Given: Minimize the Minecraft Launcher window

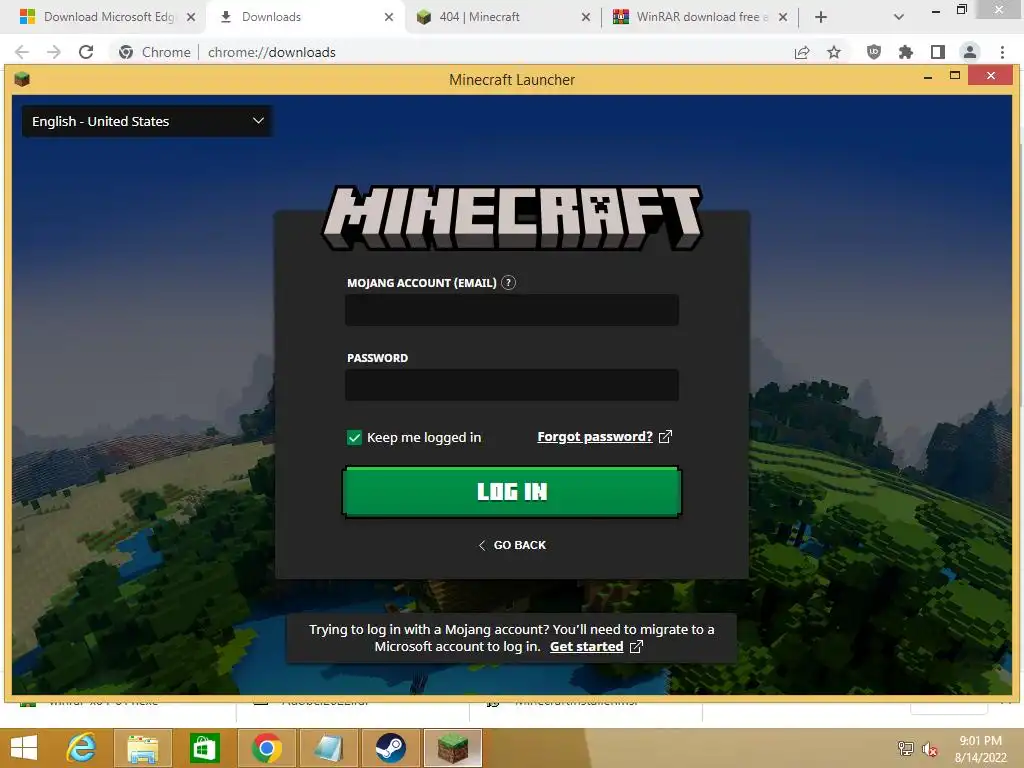Looking at the screenshot, I should (927, 77).
